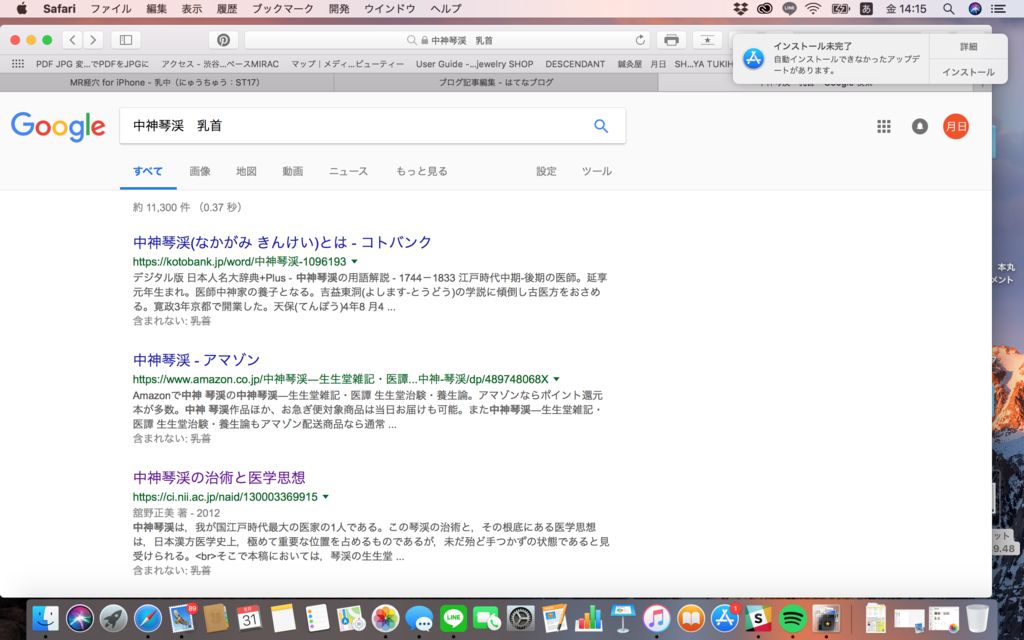Switch to the 画像 search tab

click(x=200, y=171)
